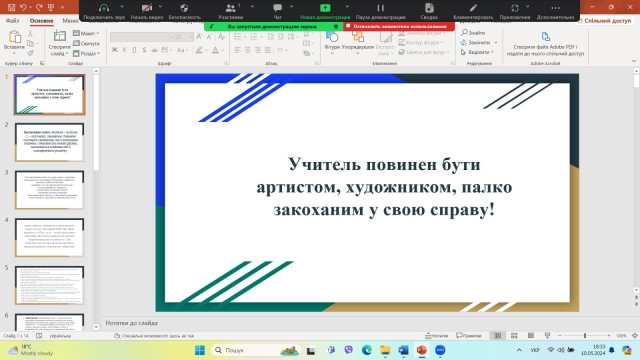
Task: Apply text highlight color
Action: 199,50
